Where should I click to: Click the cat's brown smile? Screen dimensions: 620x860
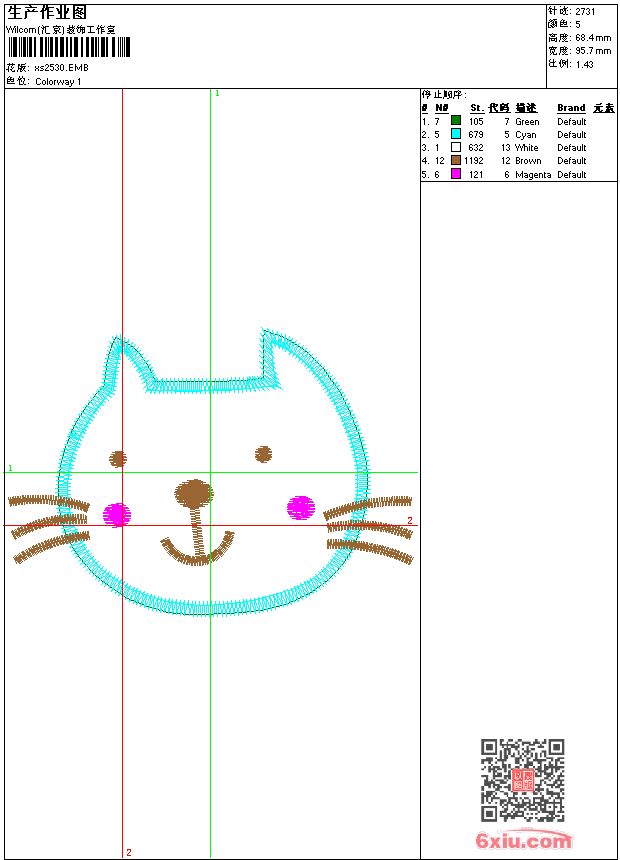[198, 550]
